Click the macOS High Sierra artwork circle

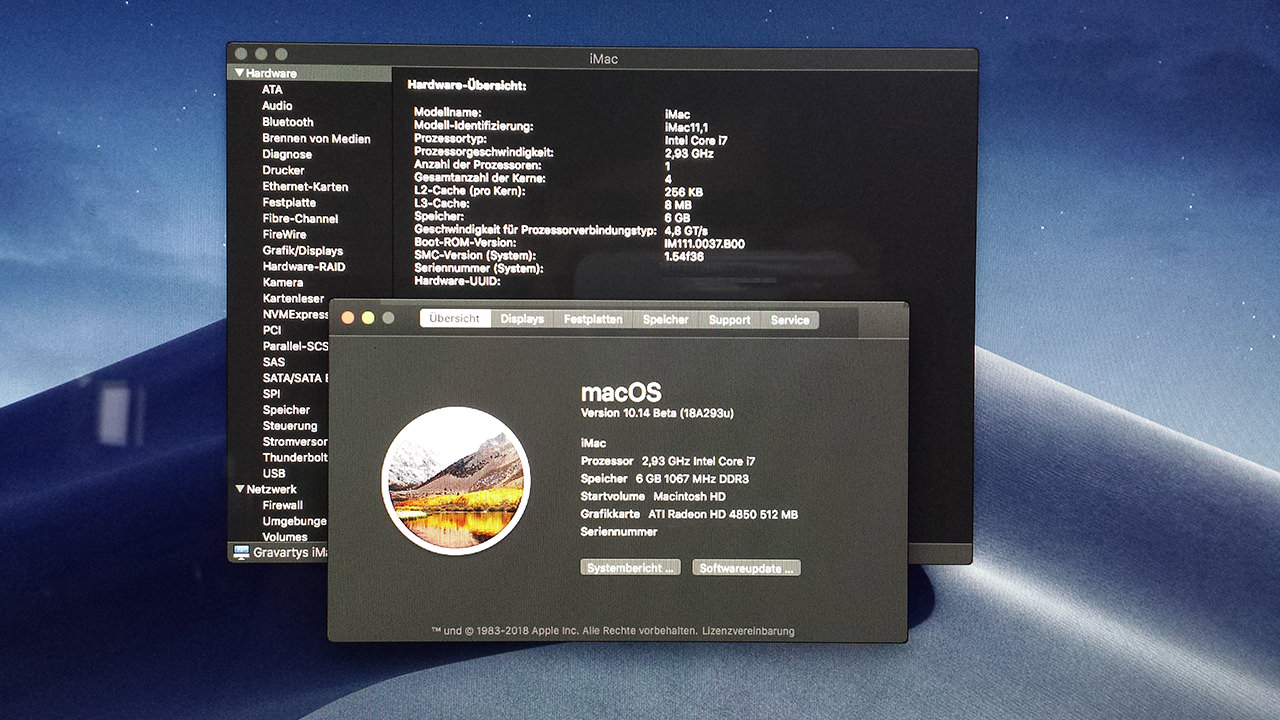456,481
